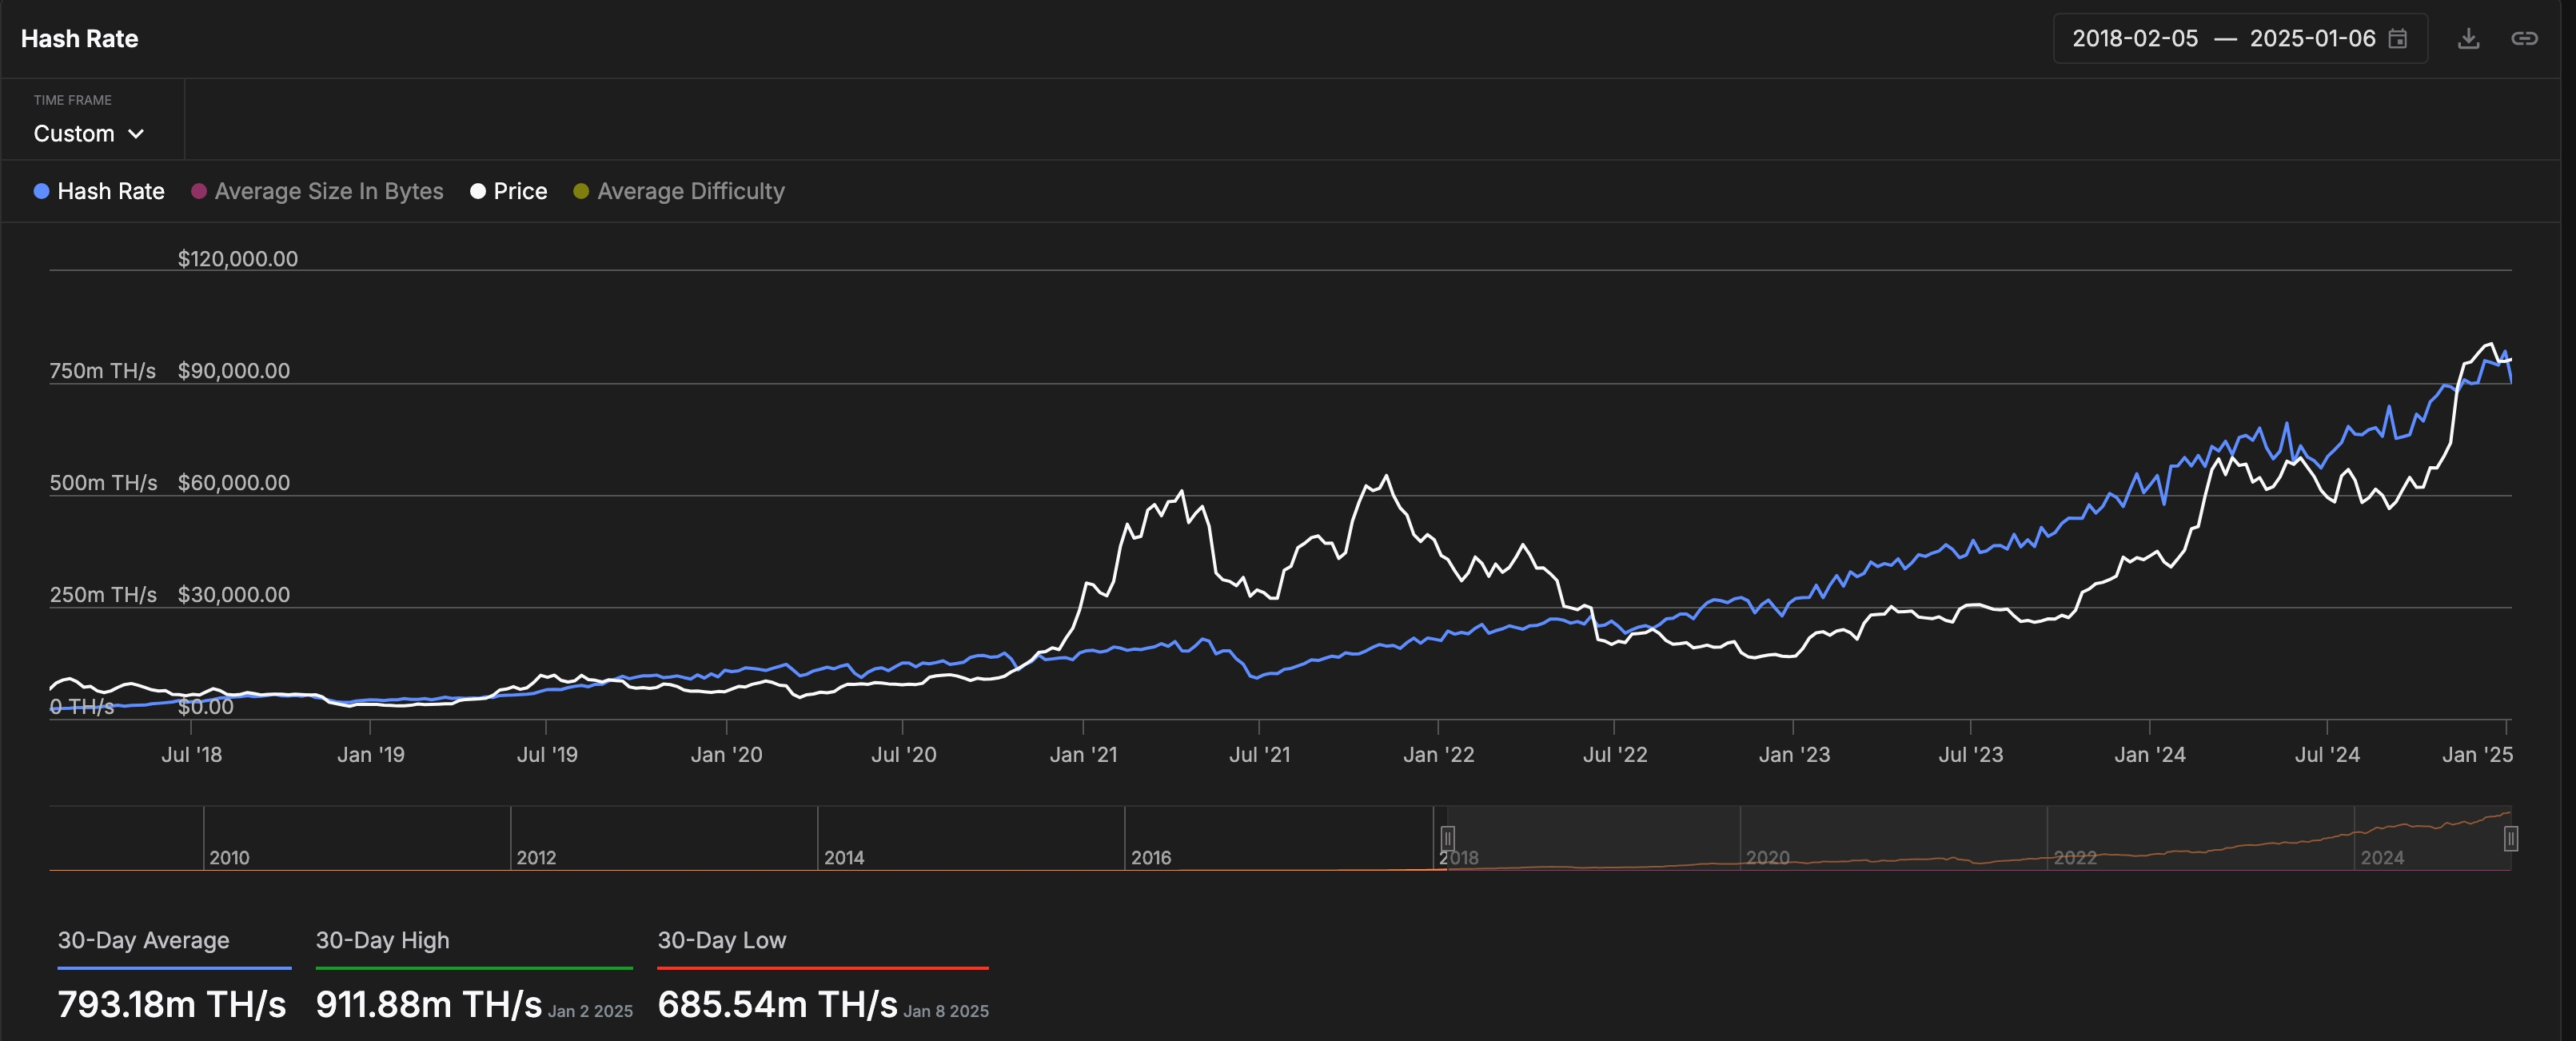The image size is (2576, 1041).
Task: Click the Hash Rate panel title
Action: [79, 39]
